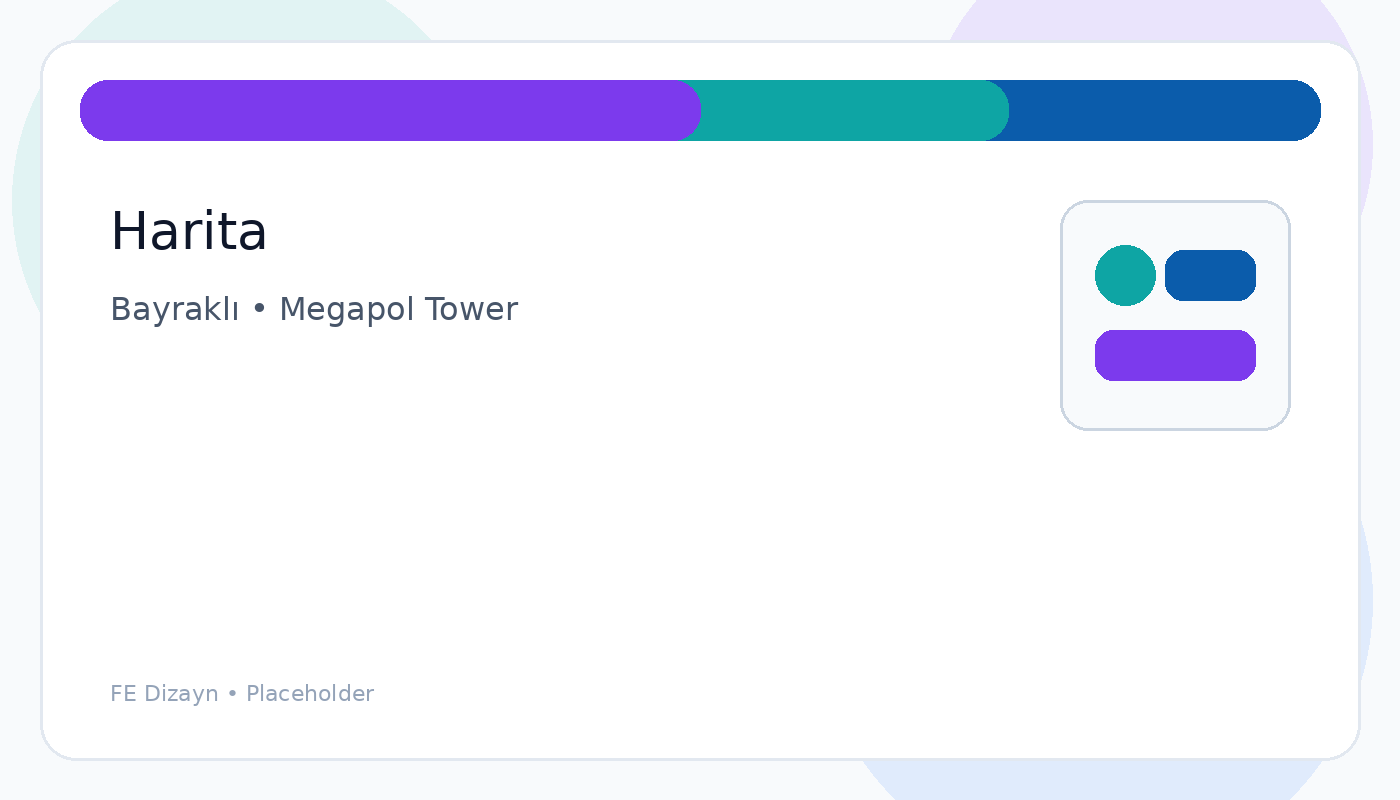Click the blue pill in the icon tile
Viewport: 1400px width, 800px height.
(1210, 275)
